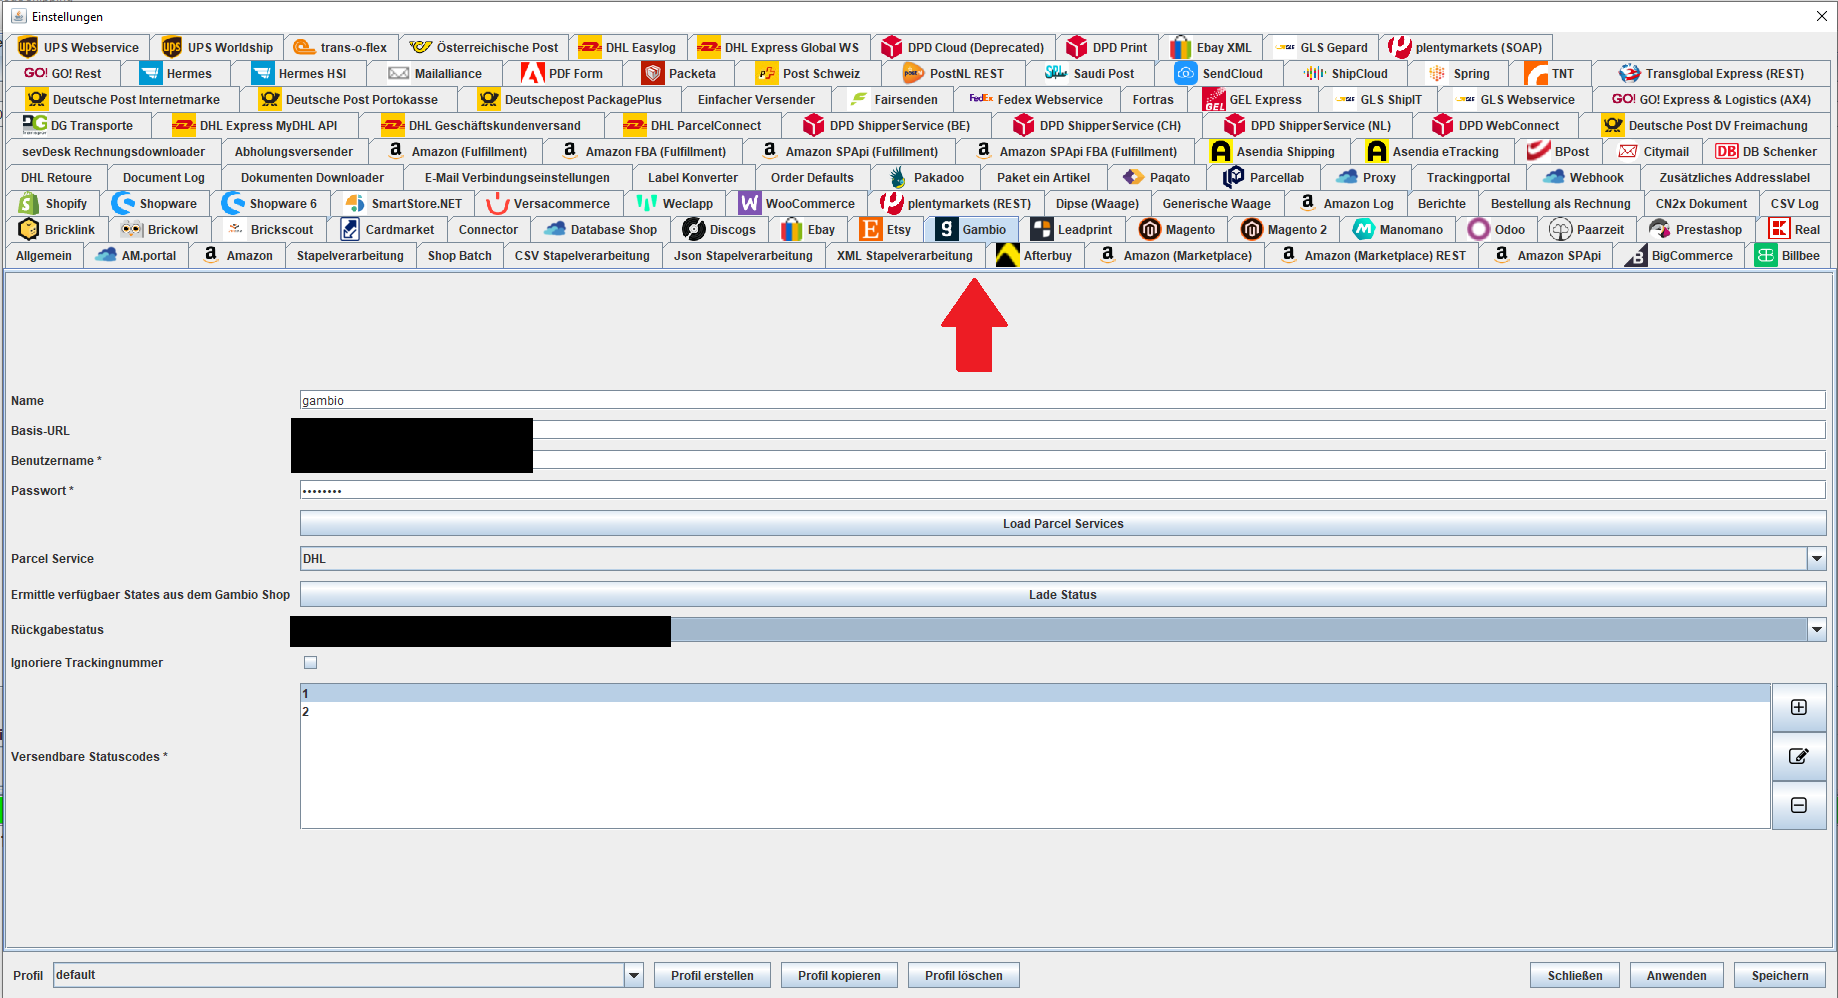
Task: Click the Passwort input field
Action: (x=1063, y=490)
